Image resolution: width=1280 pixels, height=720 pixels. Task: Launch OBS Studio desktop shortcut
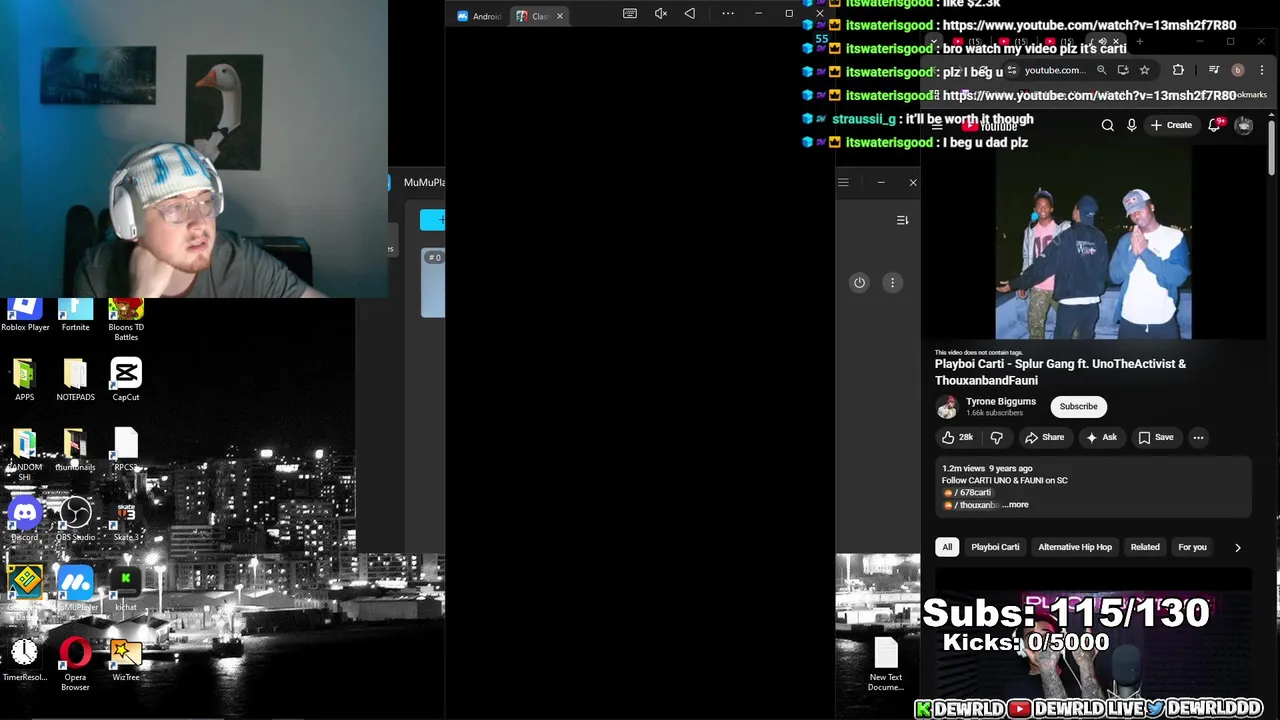click(75, 520)
